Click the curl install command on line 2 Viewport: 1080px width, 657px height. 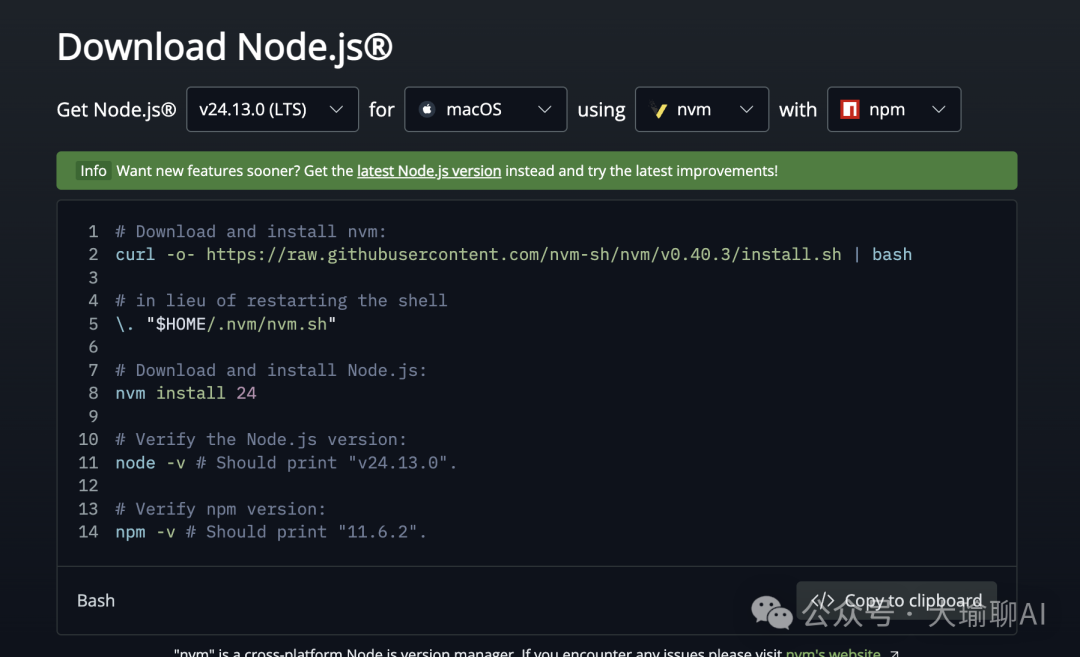coord(135,254)
